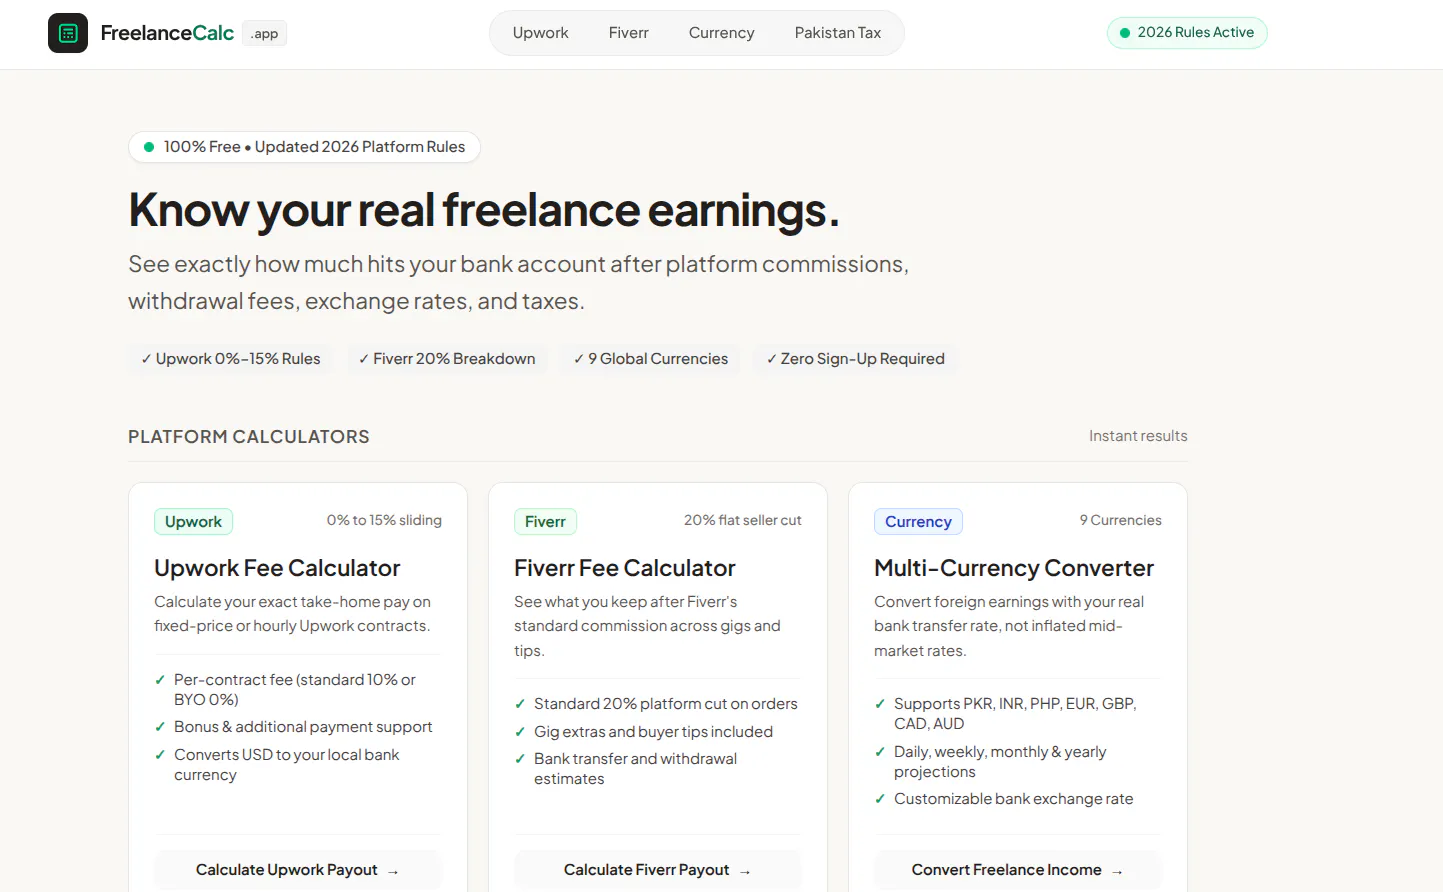Click the Upwork Fee Calculator heading
Image resolution: width=1443 pixels, height=892 pixels.
click(277, 568)
